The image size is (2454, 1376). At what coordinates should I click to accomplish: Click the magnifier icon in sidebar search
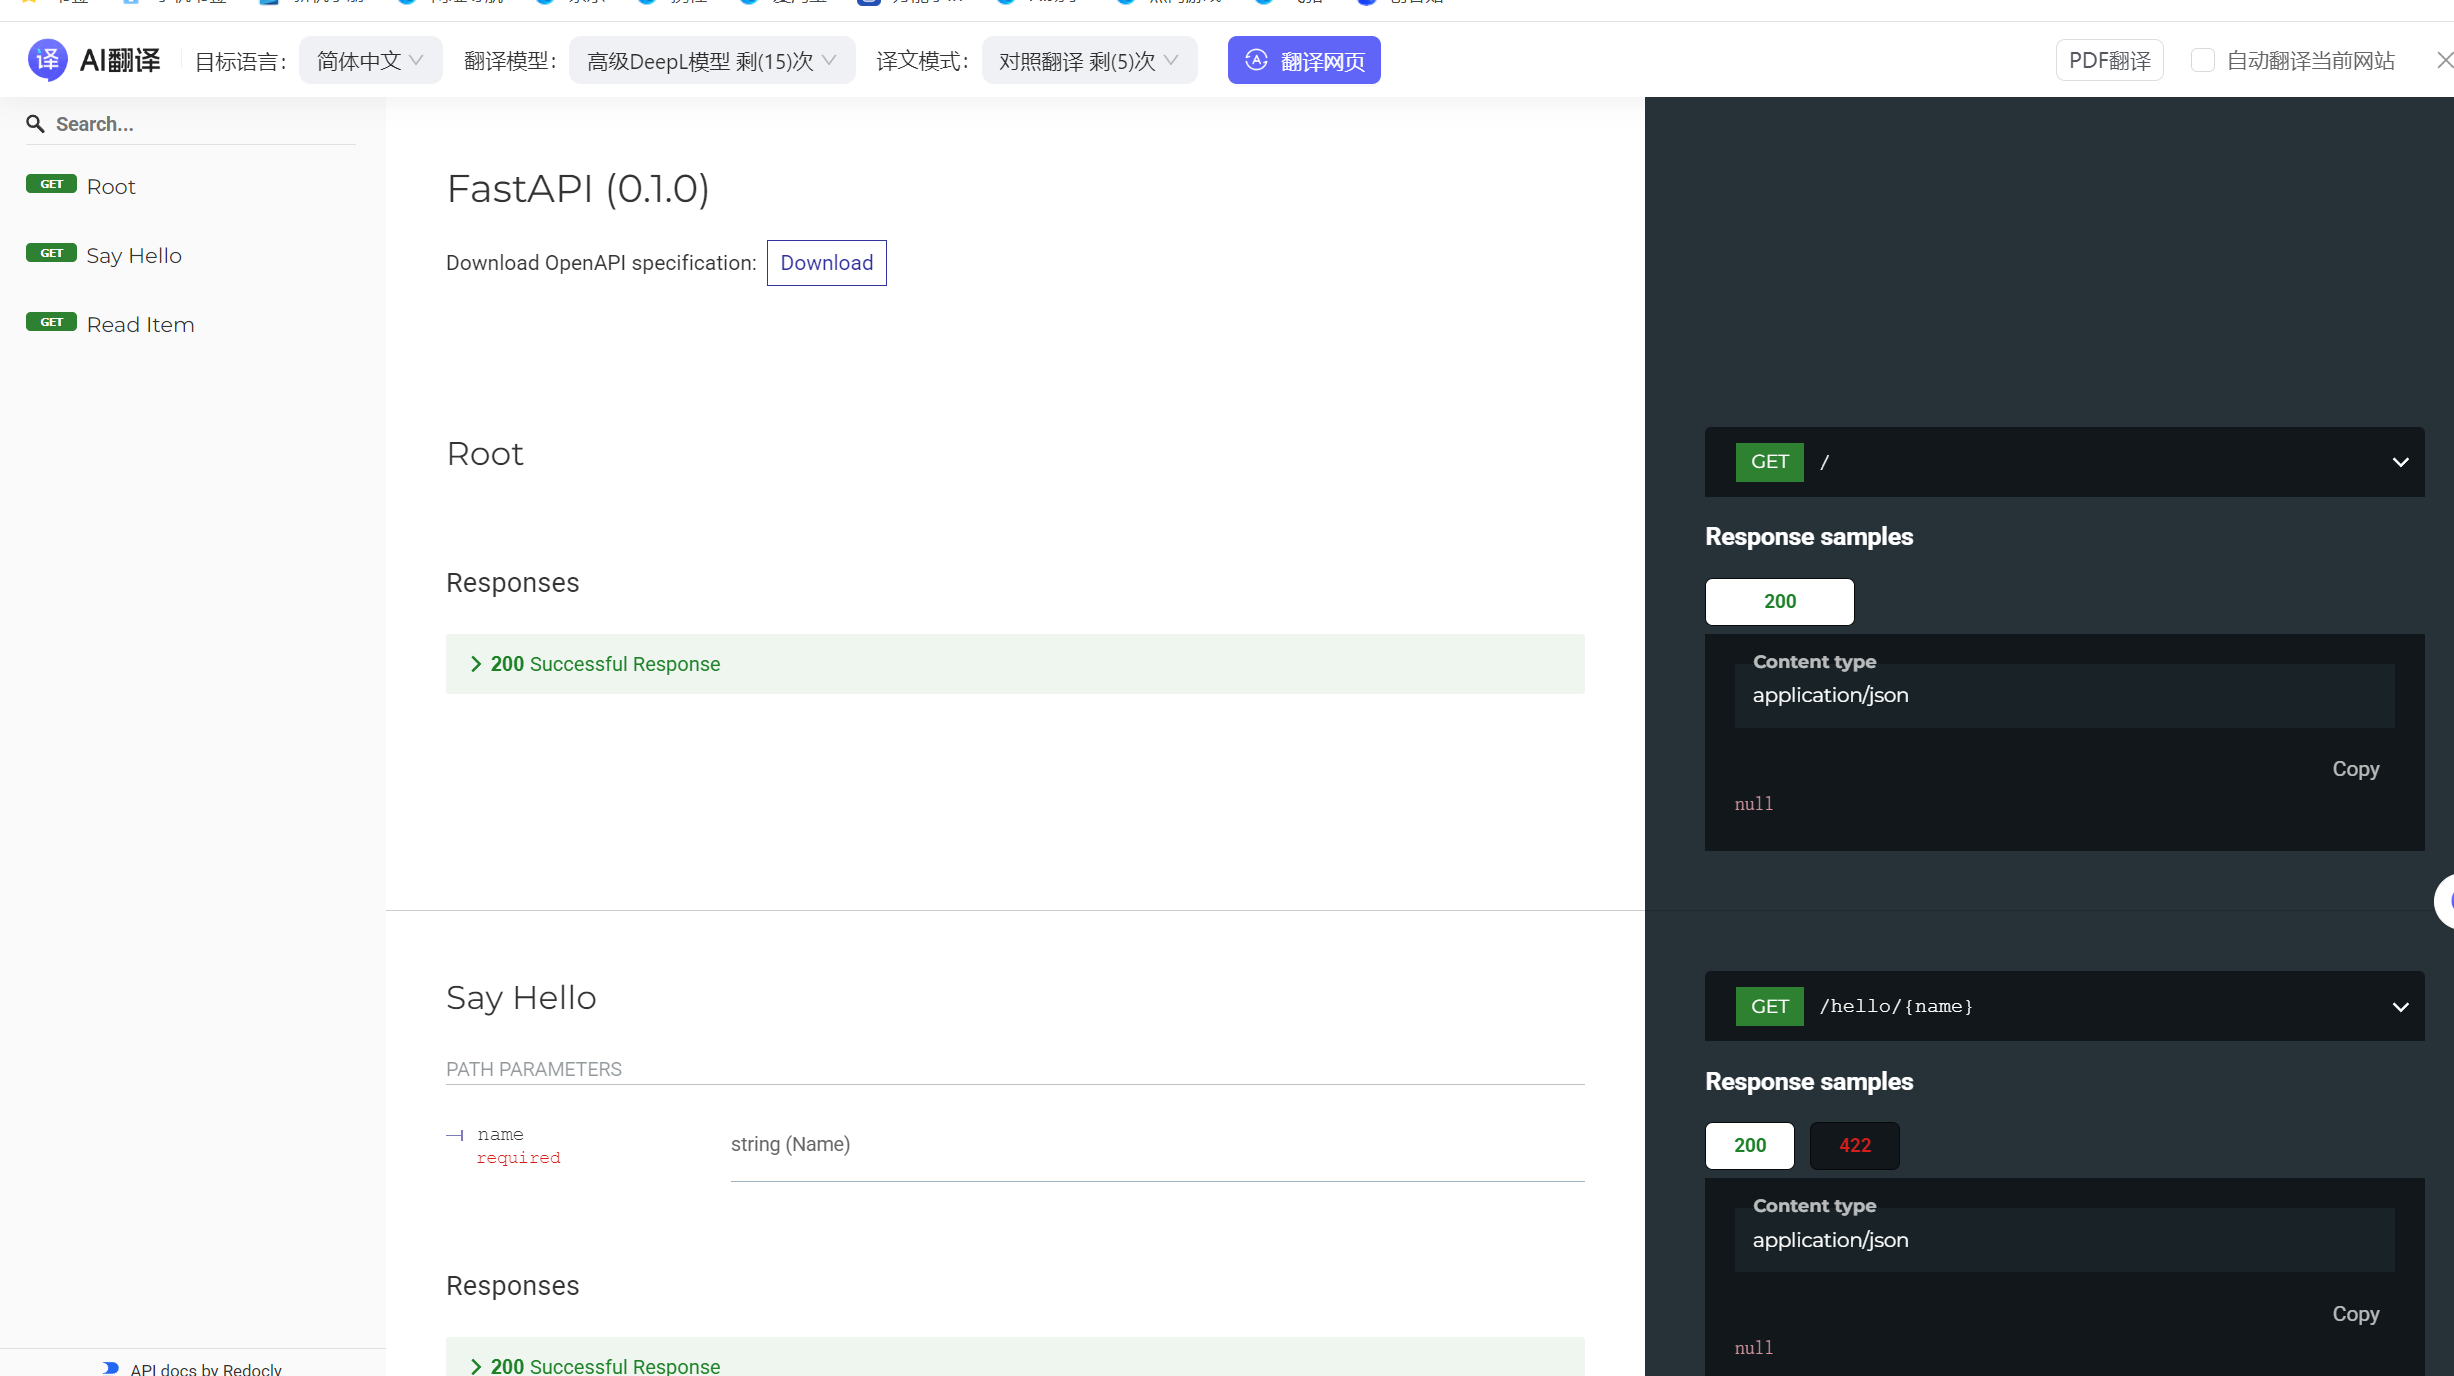point(36,124)
